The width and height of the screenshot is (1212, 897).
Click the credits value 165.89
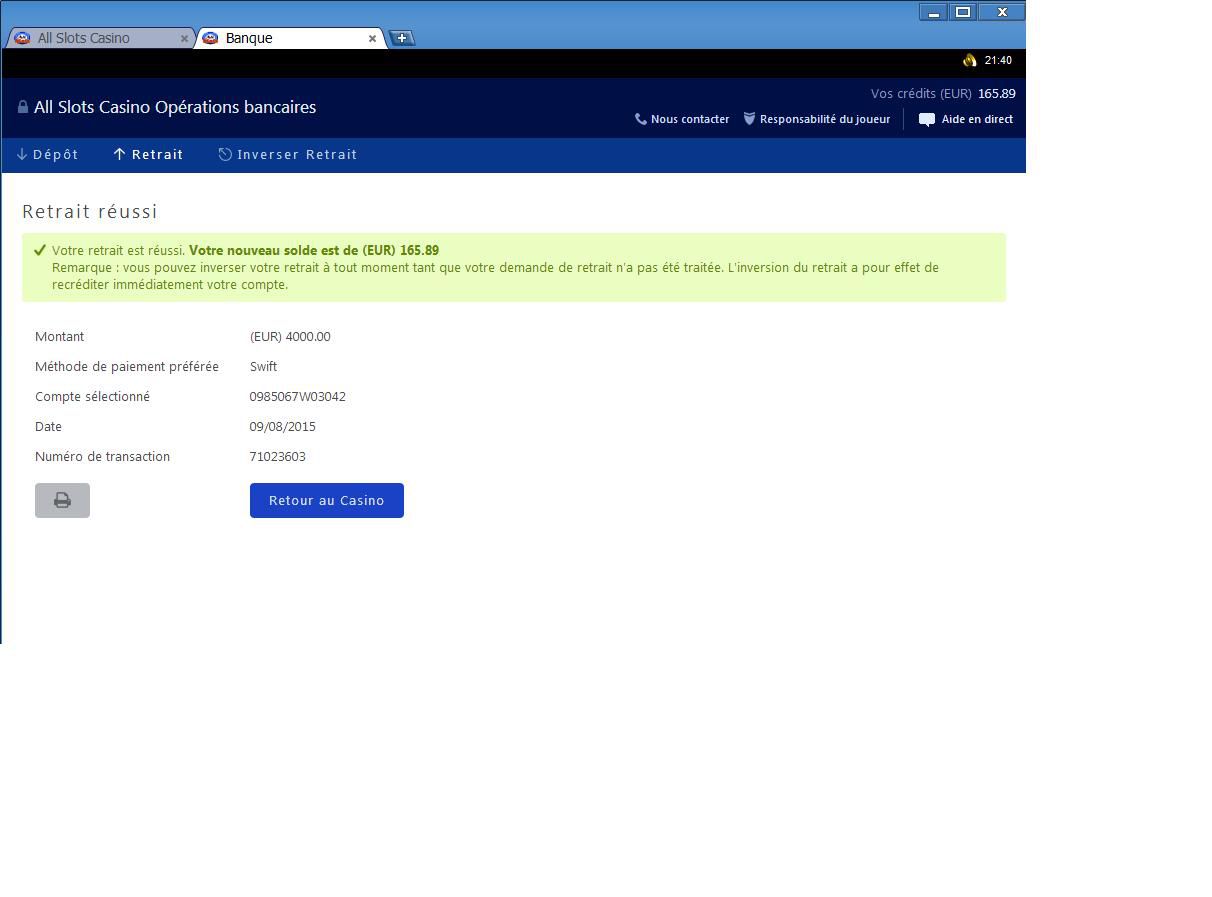[996, 93]
